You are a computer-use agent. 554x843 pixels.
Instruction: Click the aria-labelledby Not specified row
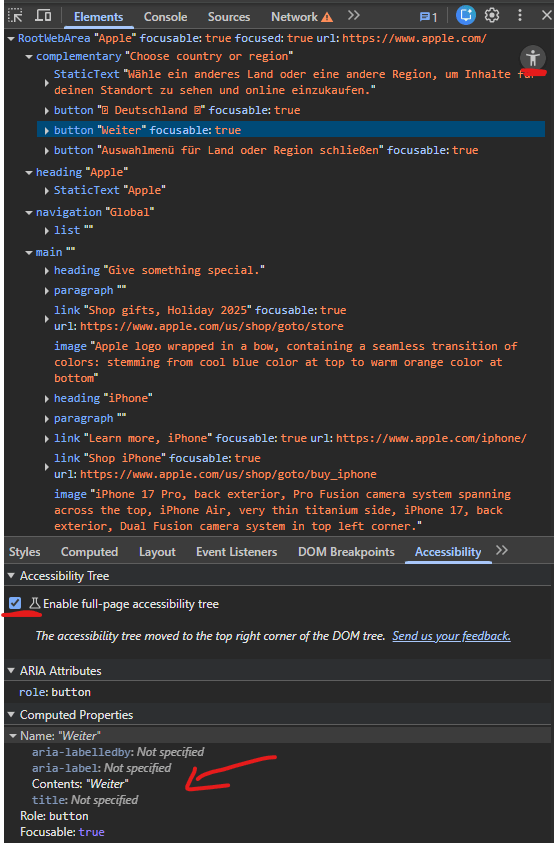118,752
